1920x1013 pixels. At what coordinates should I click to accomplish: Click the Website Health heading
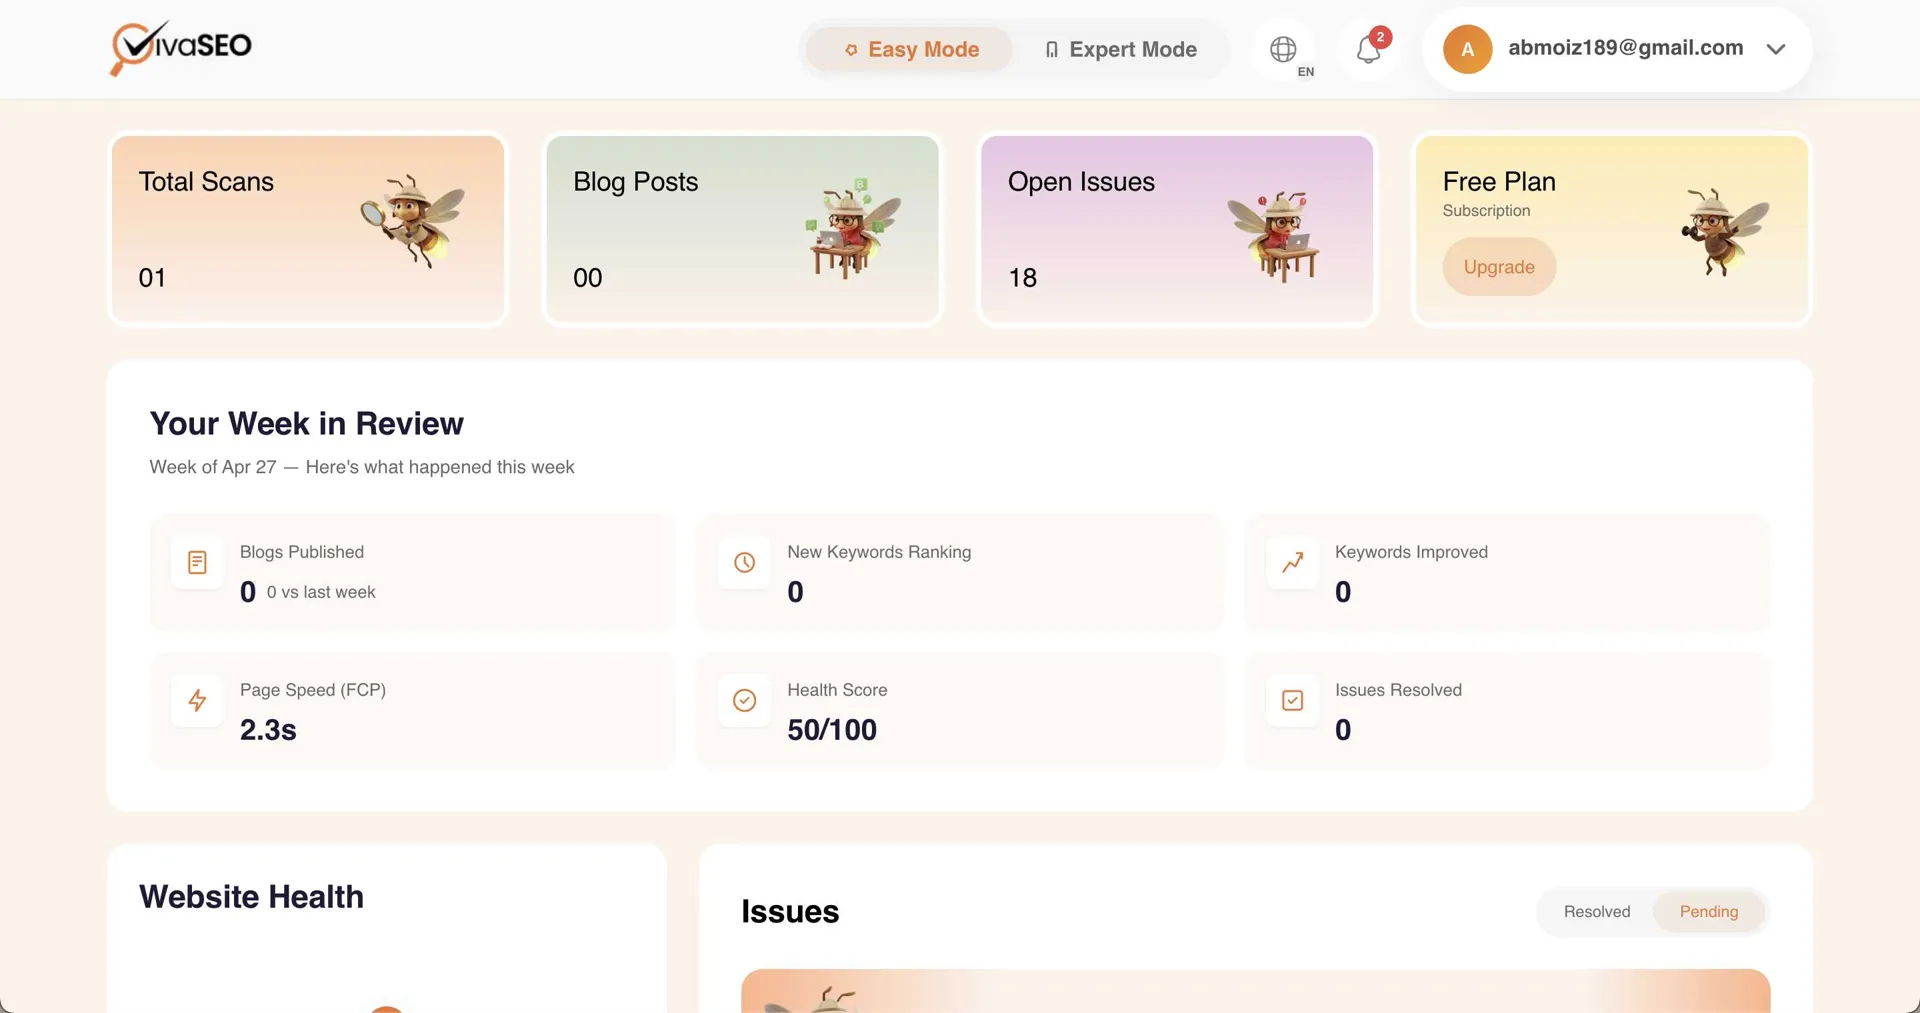pos(251,897)
